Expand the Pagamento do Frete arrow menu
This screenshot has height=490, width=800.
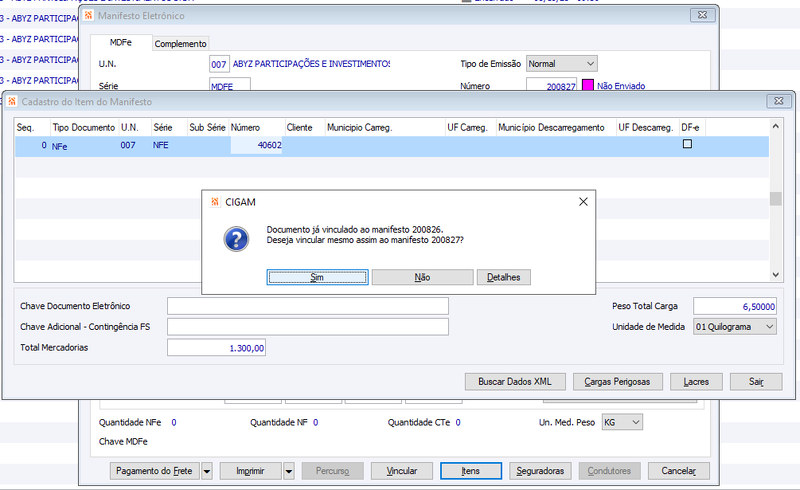point(207,471)
